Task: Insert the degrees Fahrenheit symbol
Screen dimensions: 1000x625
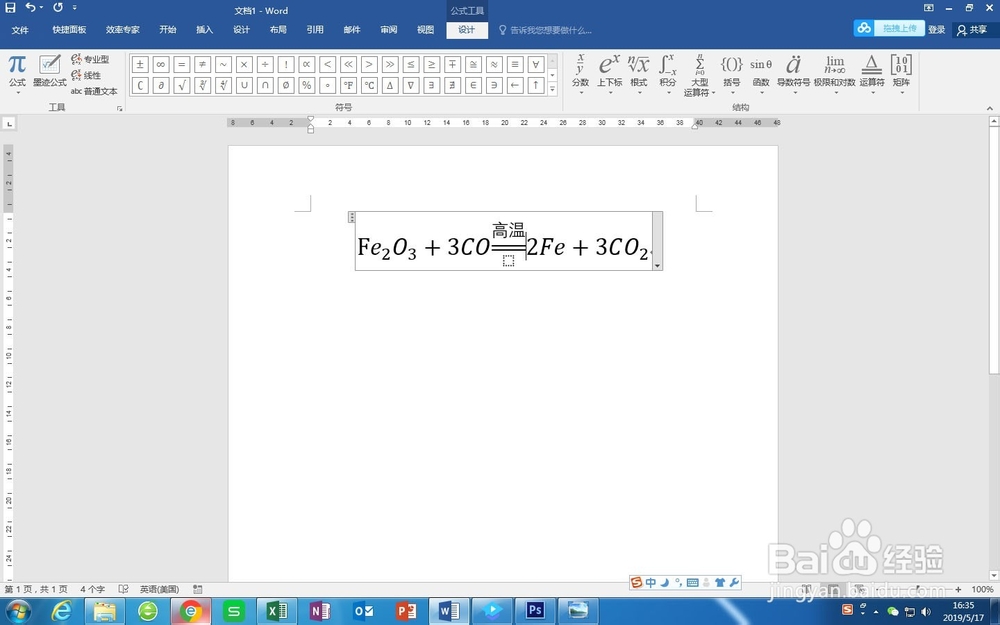Action: pyautogui.click(x=348, y=85)
